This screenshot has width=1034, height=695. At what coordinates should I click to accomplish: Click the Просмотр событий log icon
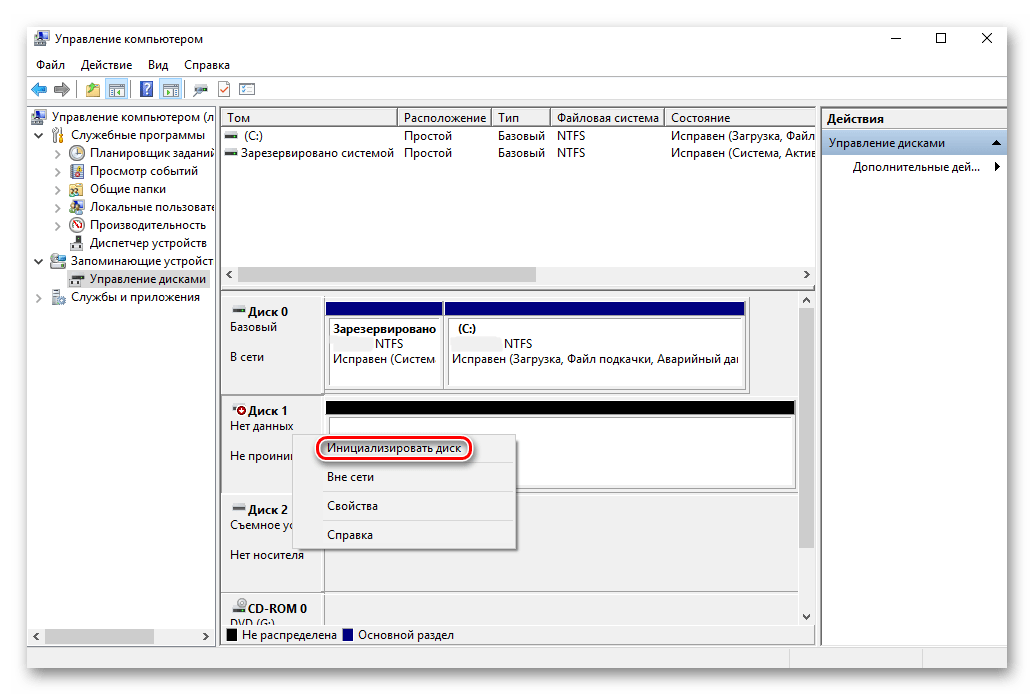pos(77,171)
